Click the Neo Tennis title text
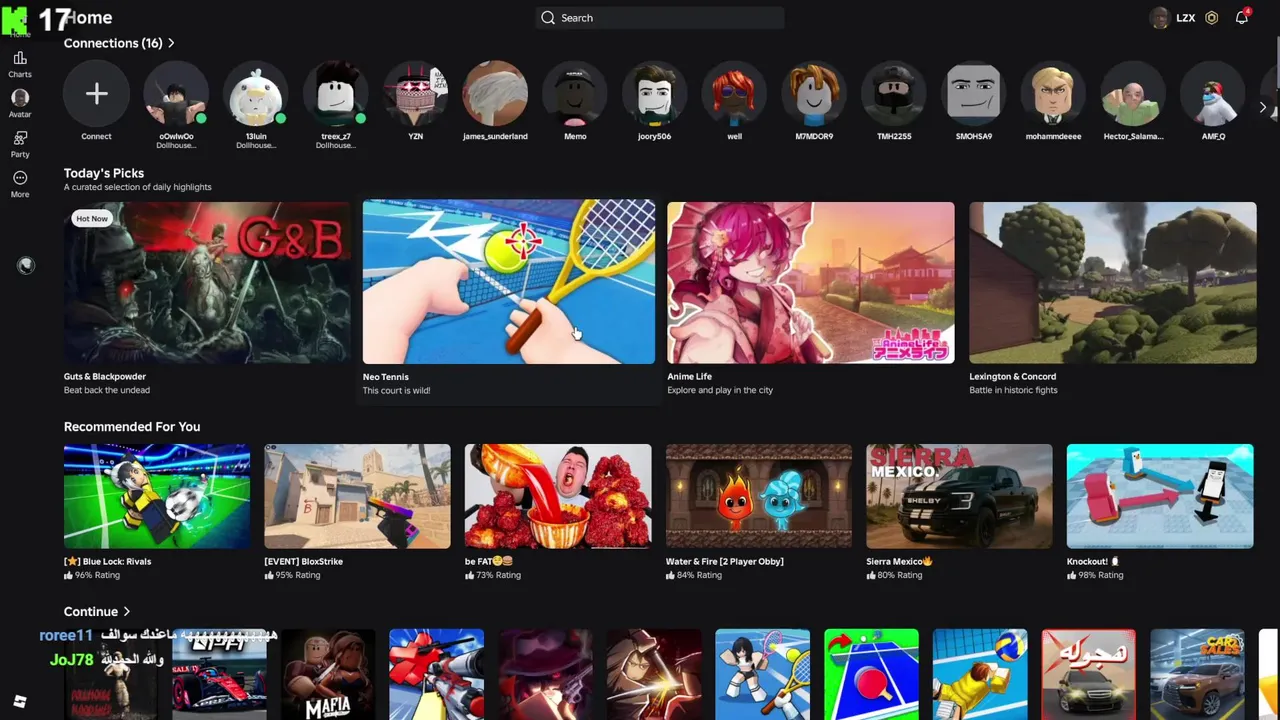 [x=386, y=377]
